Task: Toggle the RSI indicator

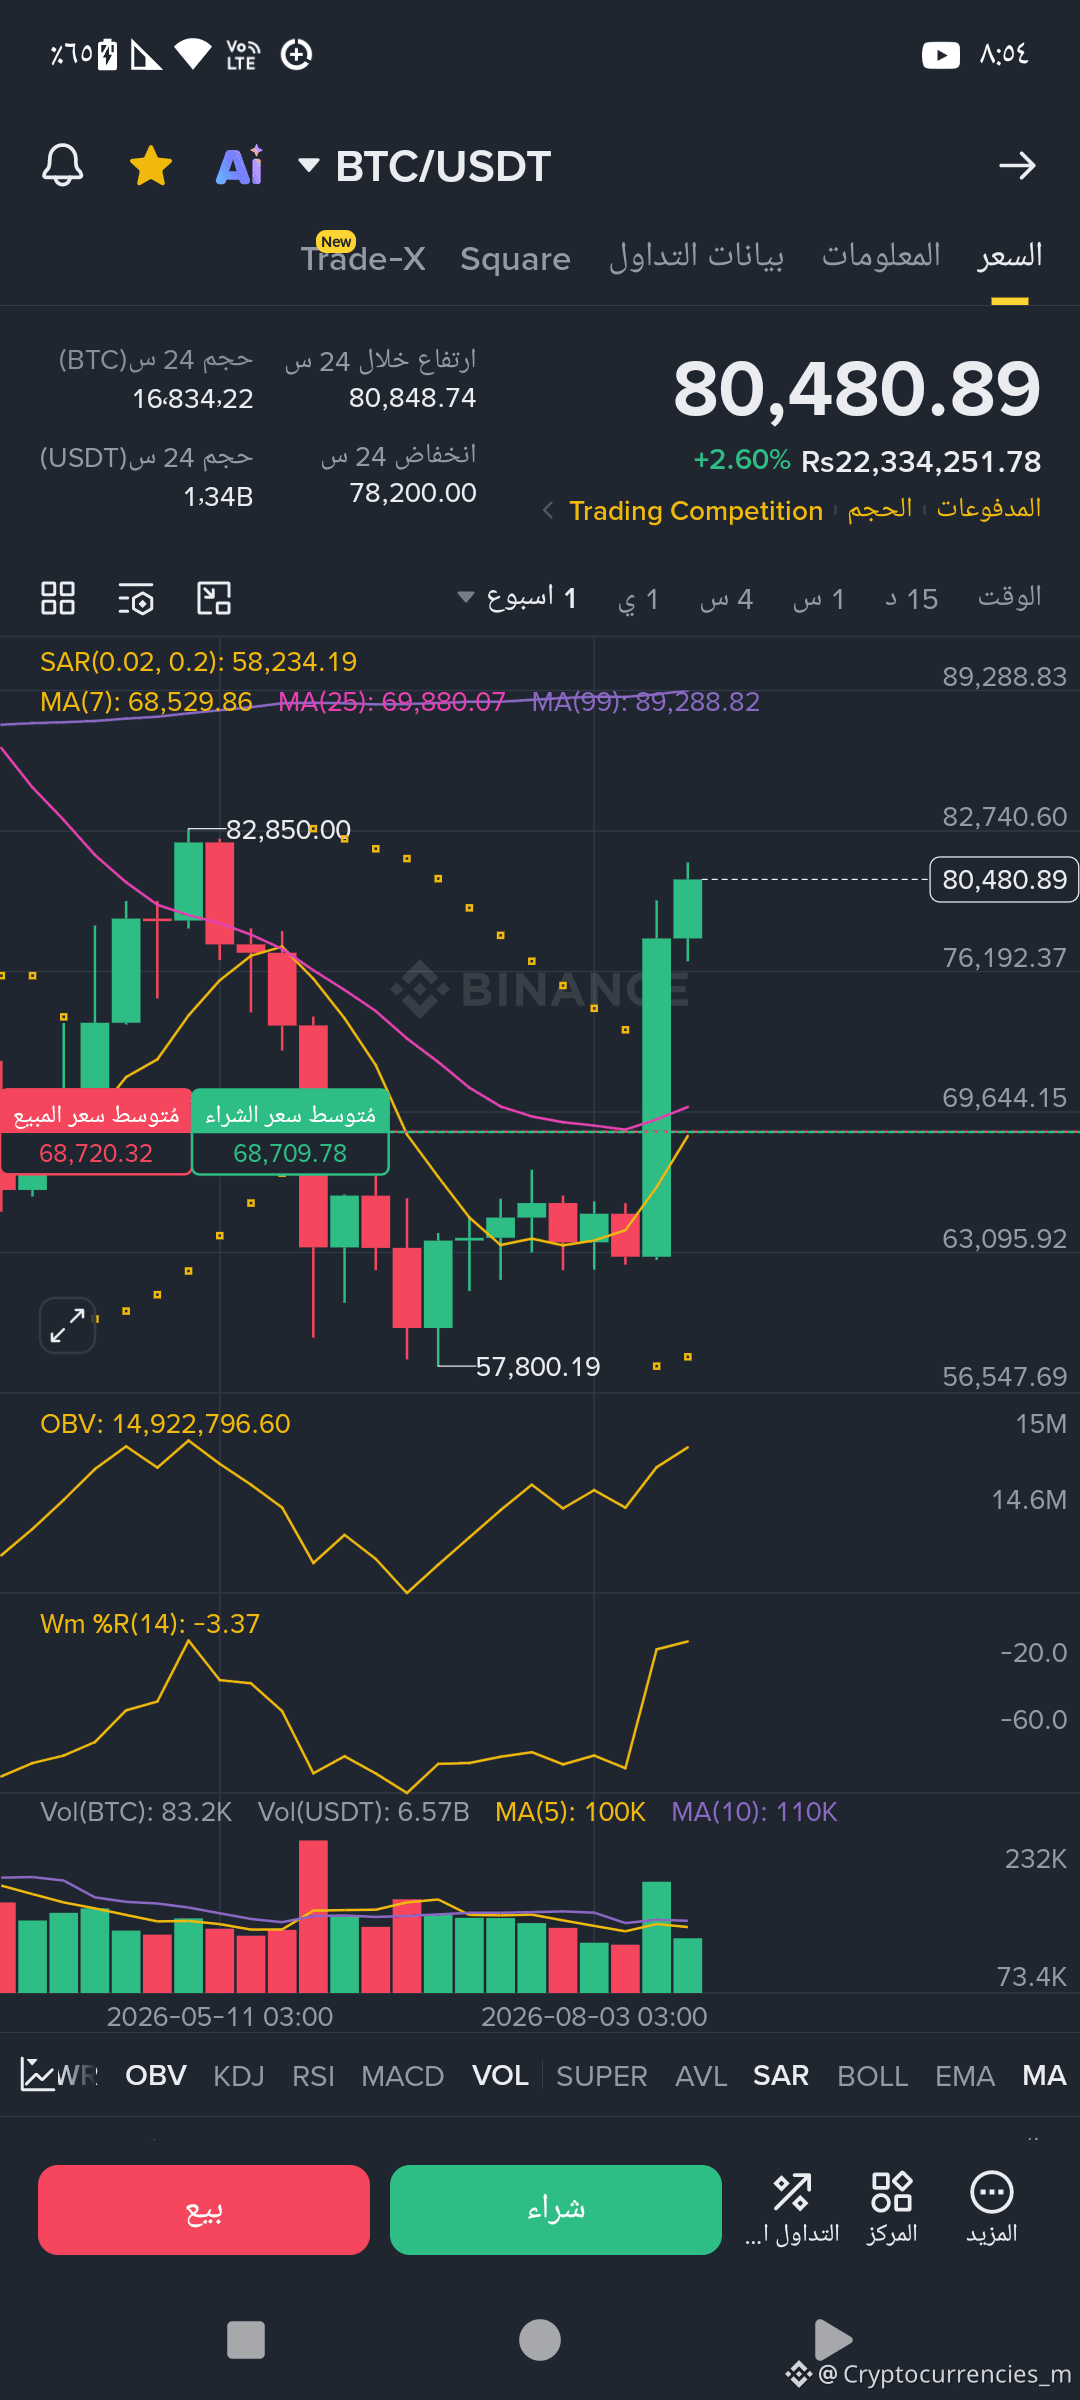Action: tap(313, 2076)
